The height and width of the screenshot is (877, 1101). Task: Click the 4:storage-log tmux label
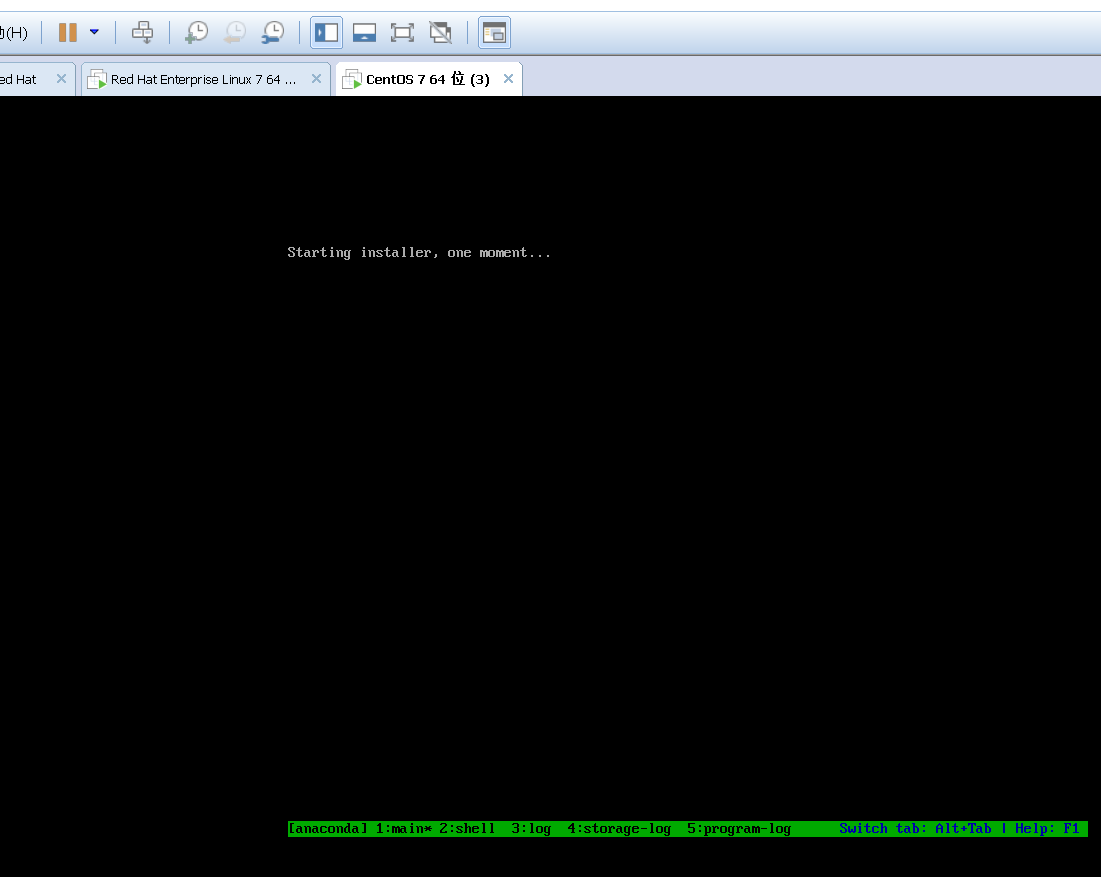tap(619, 829)
